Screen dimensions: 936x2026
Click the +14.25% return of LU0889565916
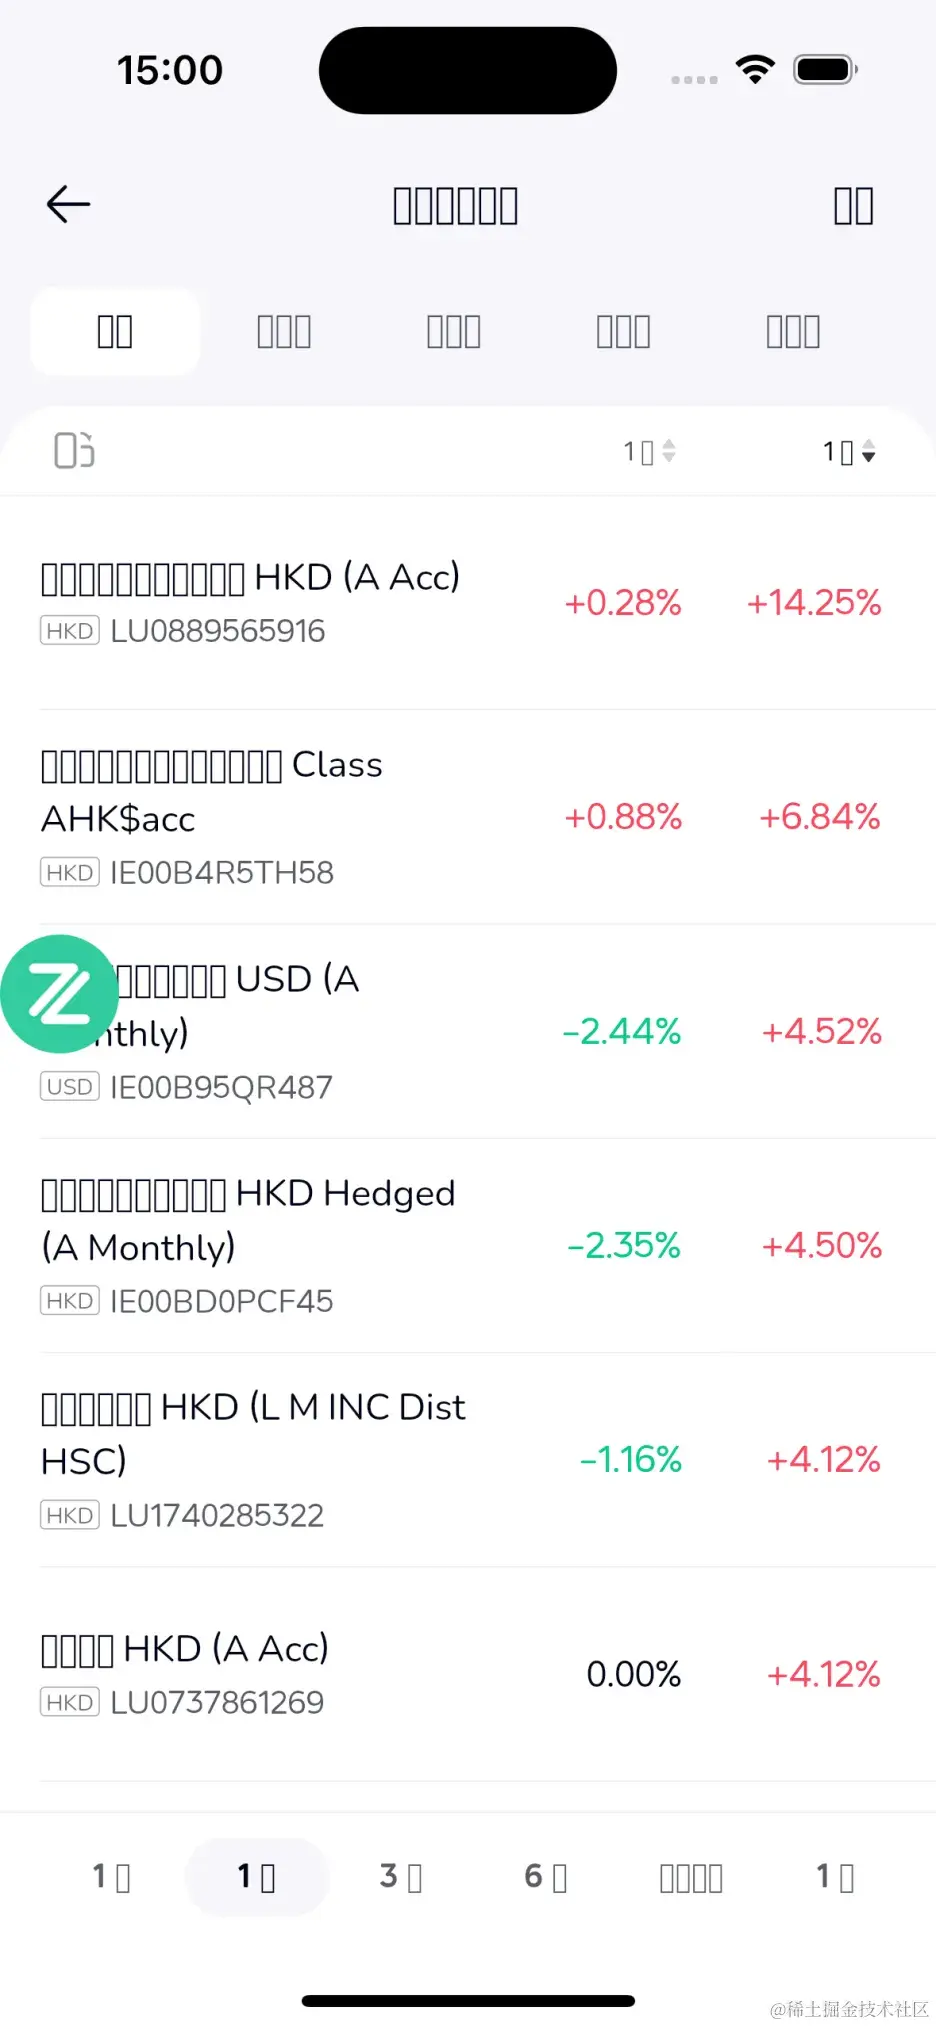[x=814, y=603]
